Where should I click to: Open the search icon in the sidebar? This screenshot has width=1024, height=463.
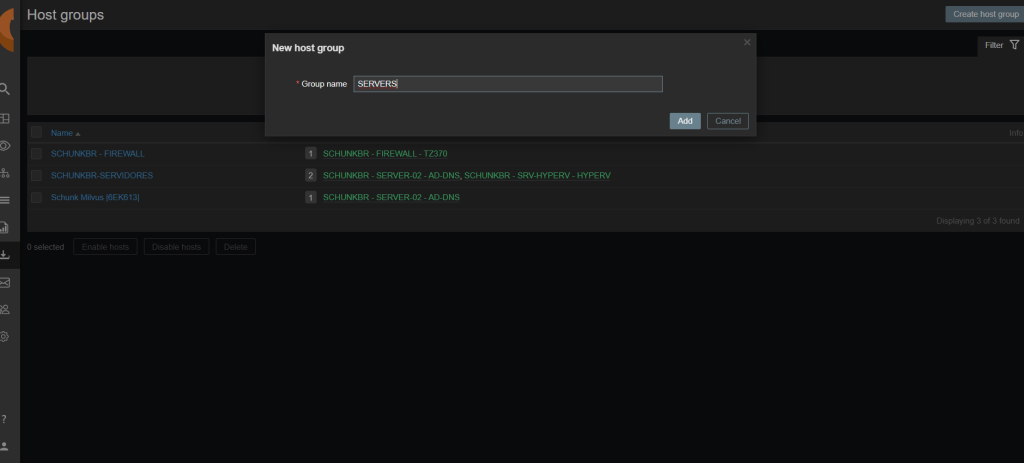click(5, 89)
